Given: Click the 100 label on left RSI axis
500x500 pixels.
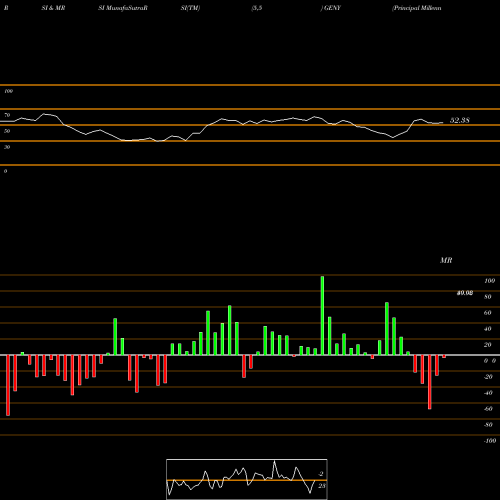Looking at the screenshot, I should pyautogui.click(x=8, y=91).
